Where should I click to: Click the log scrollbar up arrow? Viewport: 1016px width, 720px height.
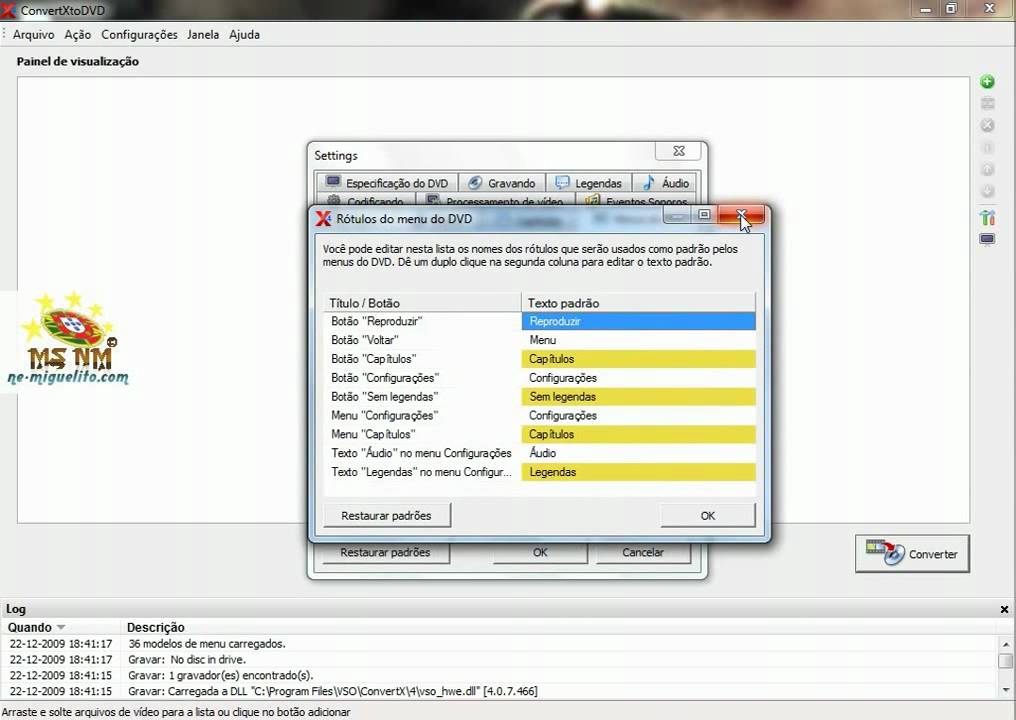click(x=1005, y=644)
